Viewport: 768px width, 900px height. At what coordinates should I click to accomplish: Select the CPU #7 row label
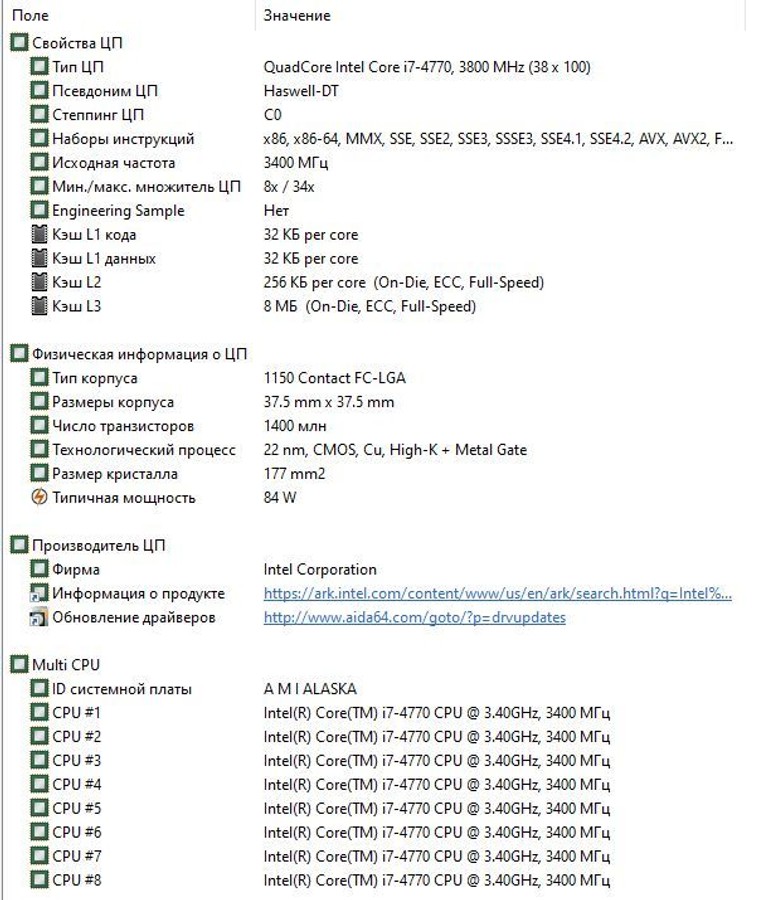tap(76, 856)
